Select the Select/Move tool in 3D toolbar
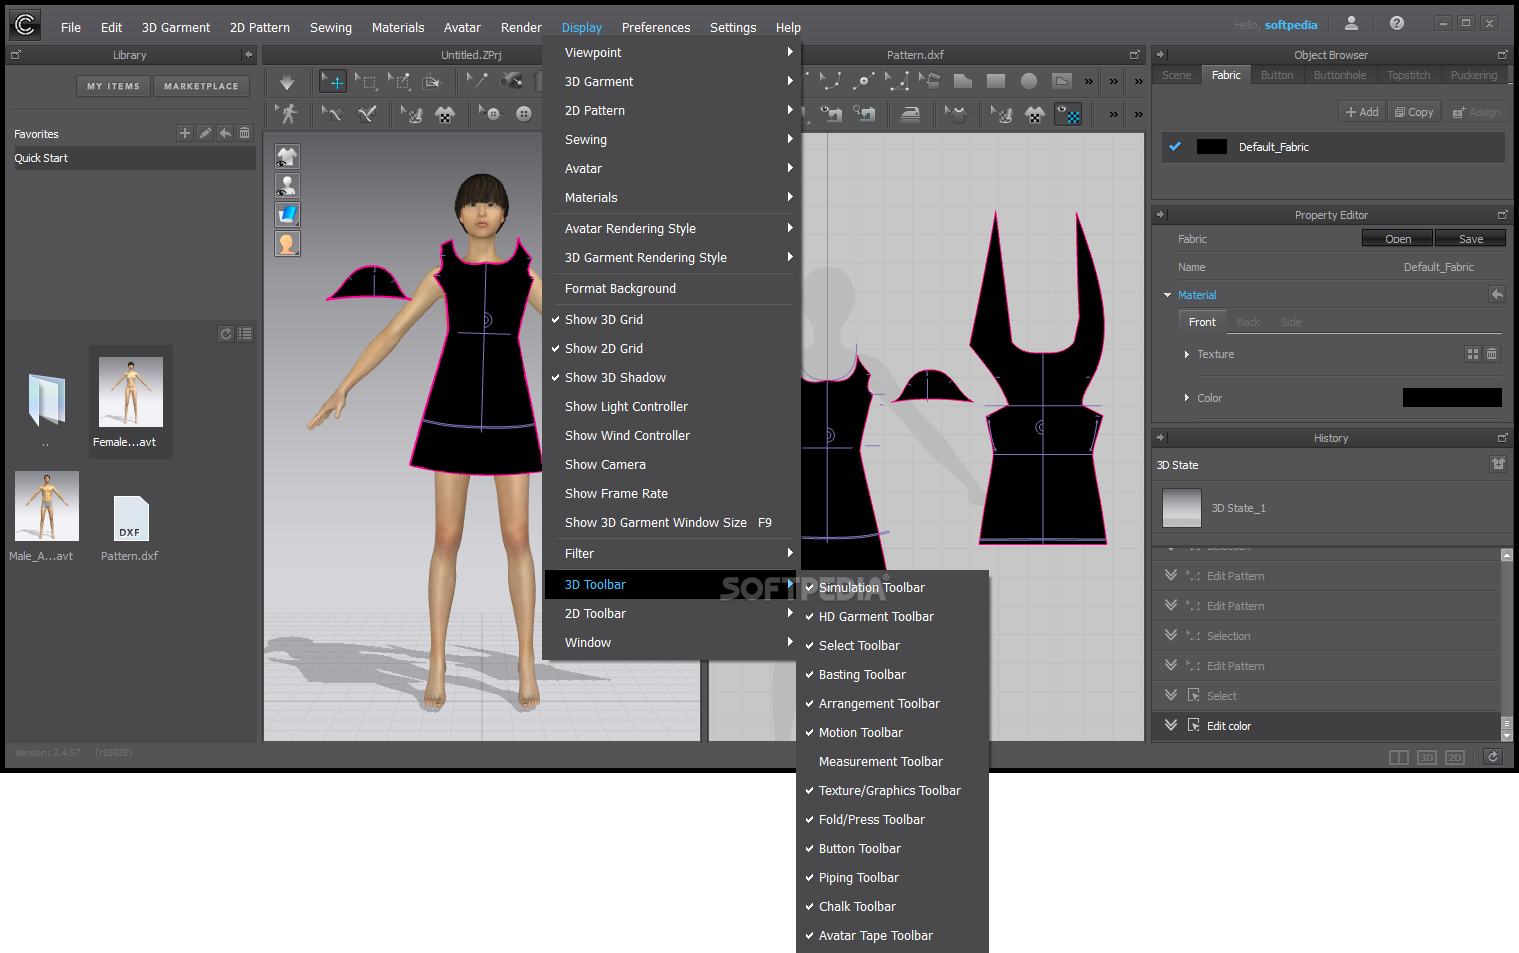This screenshot has height=953, width=1519. point(332,82)
